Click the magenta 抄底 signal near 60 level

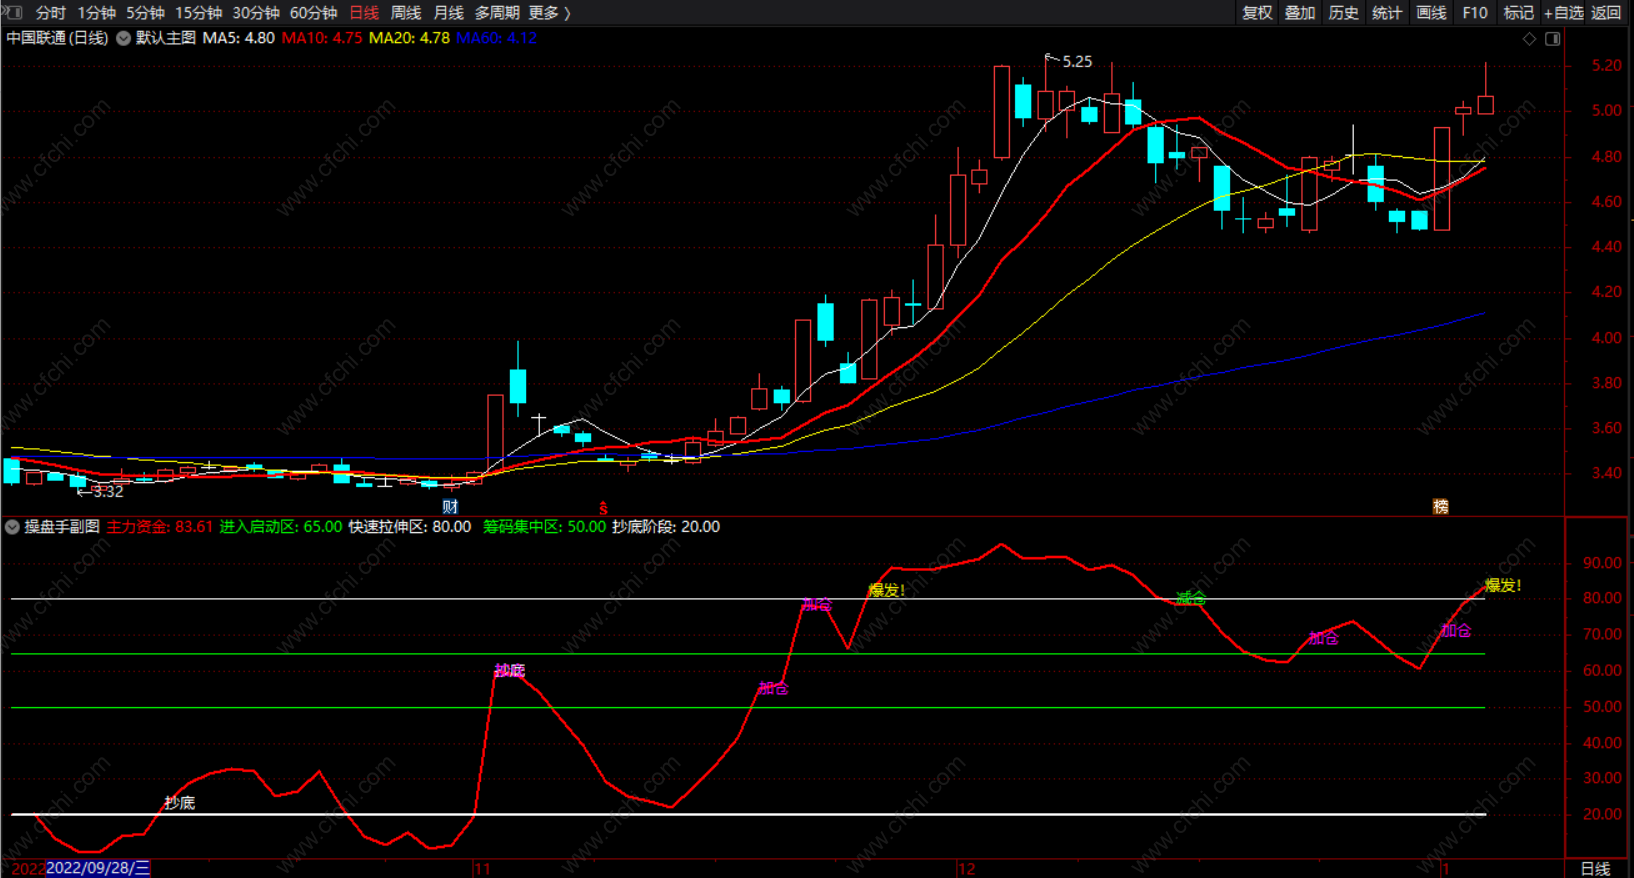point(509,671)
